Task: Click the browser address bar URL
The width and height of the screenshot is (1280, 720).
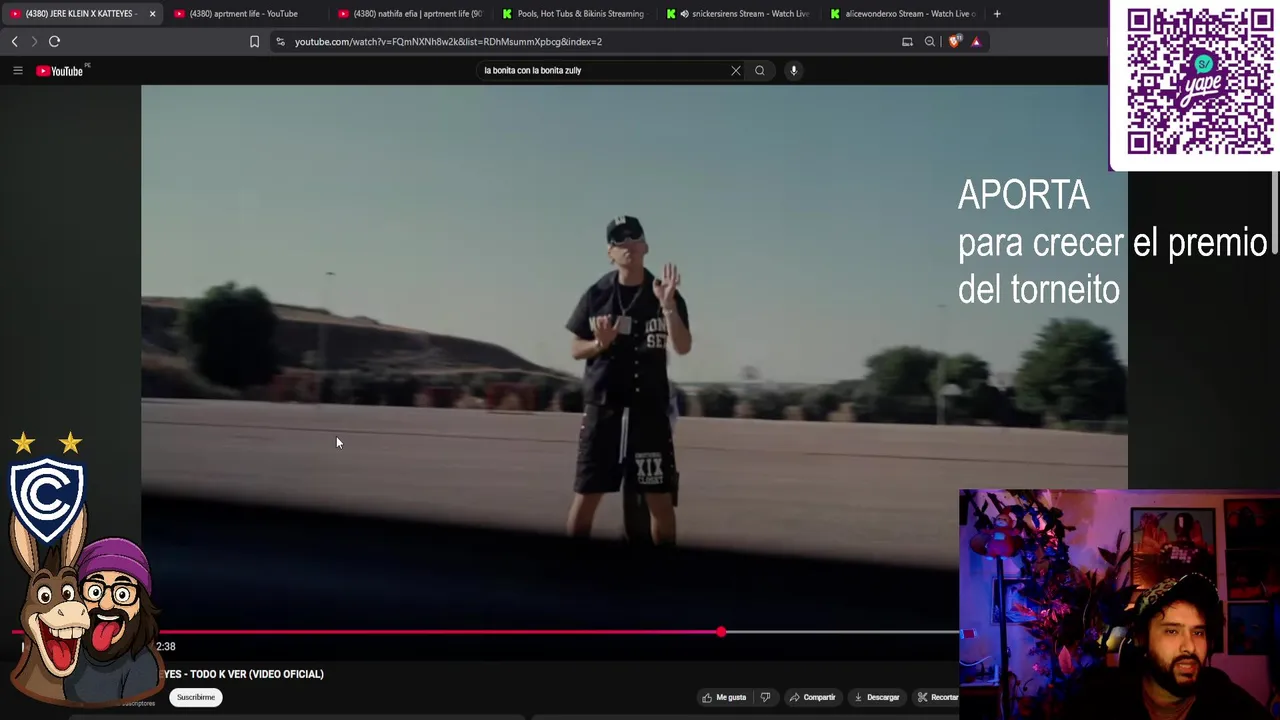Action: pos(448,41)
